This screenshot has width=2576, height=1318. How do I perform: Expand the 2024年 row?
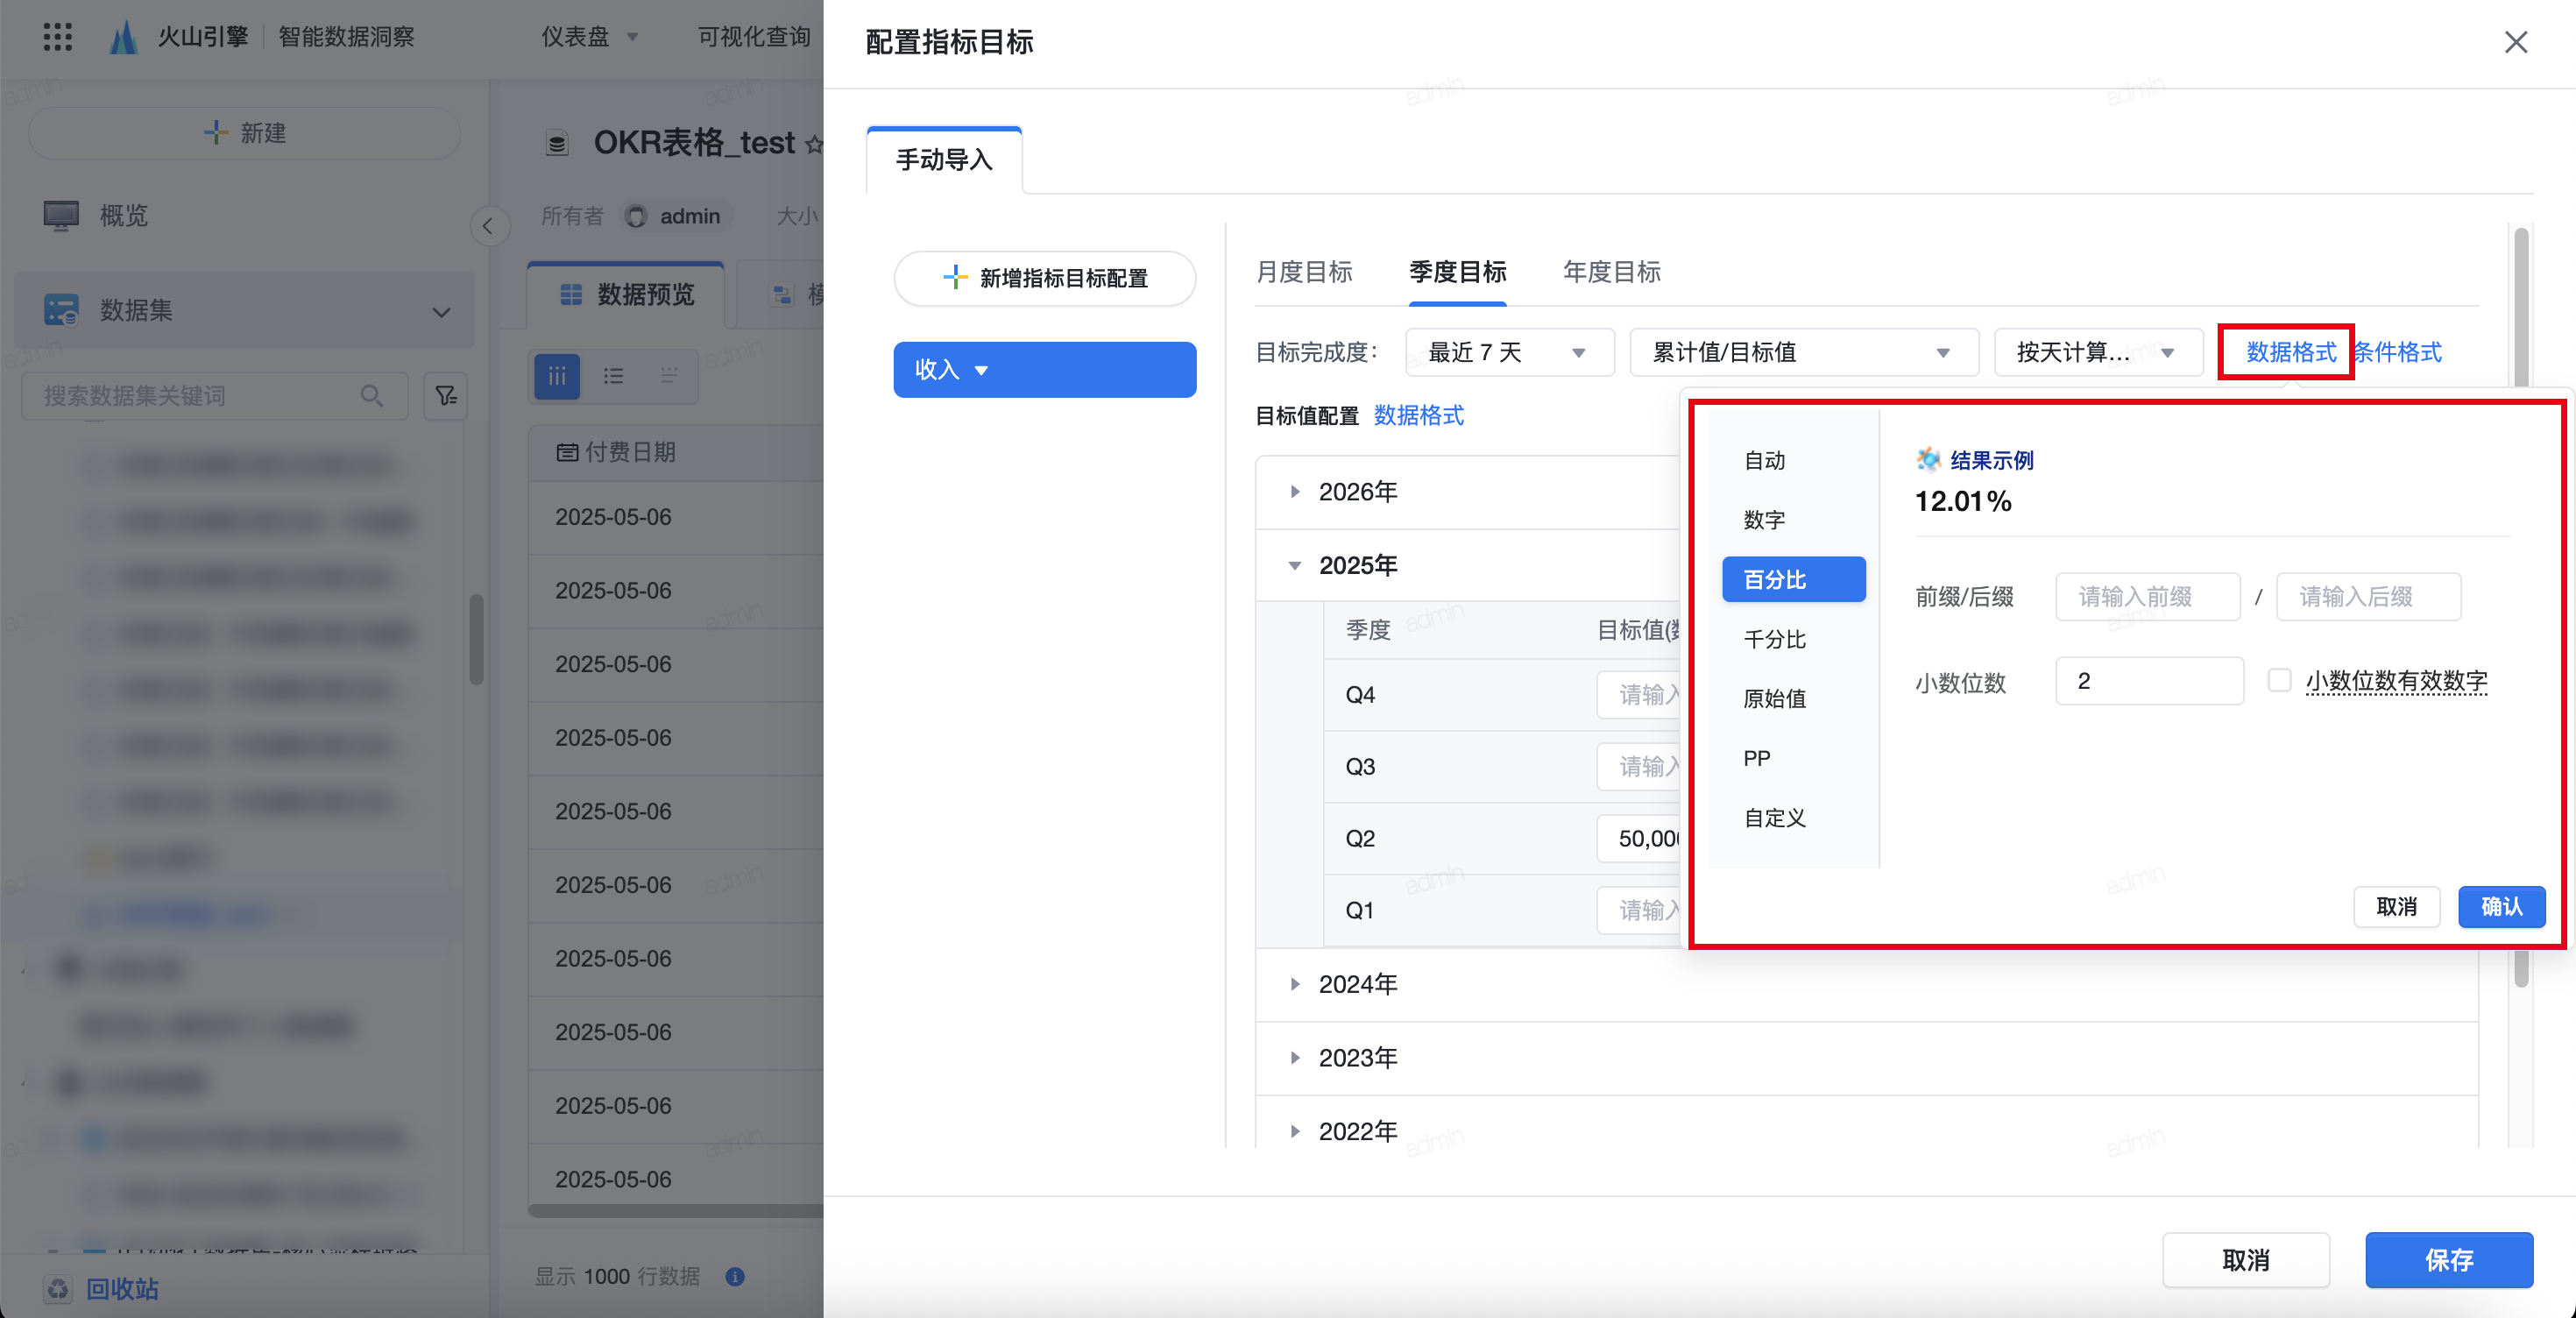click(1295, 984)
